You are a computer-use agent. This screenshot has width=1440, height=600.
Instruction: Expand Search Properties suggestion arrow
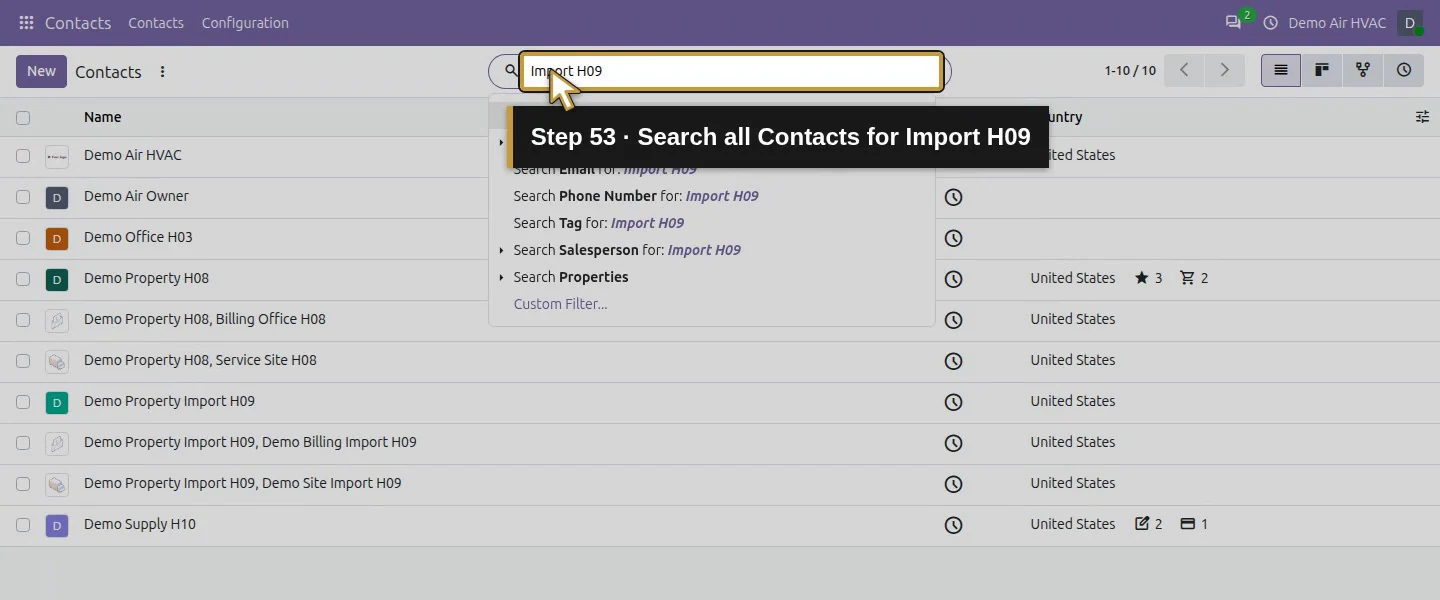(x=501, y=277)
